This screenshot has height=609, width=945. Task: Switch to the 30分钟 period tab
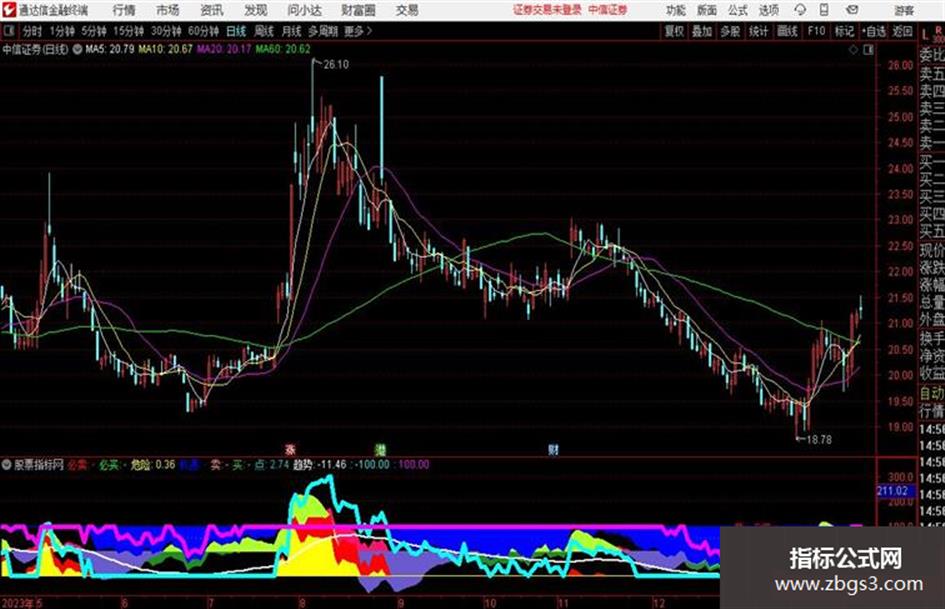[x=166, y=31]
